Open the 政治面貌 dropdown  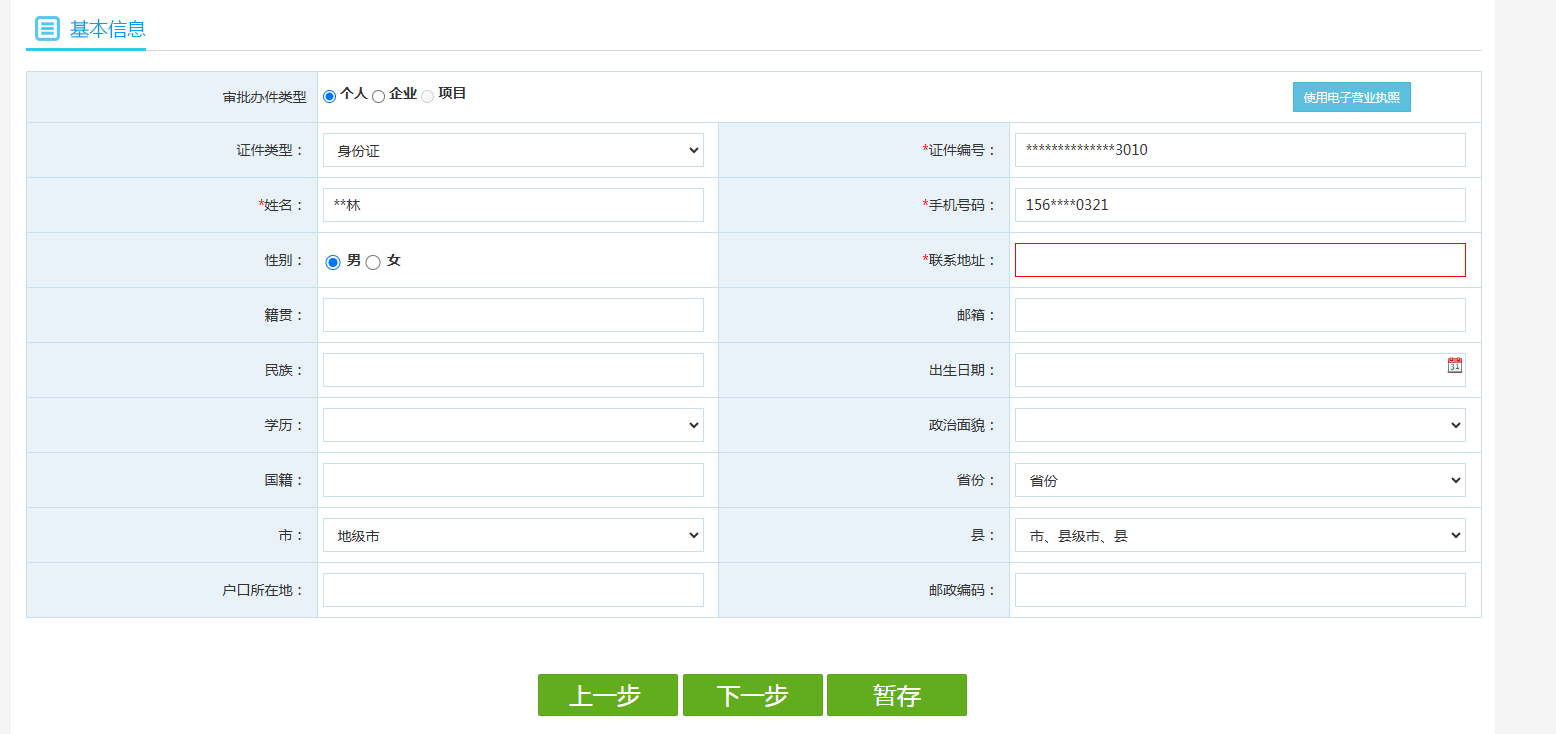(1238, 424)
